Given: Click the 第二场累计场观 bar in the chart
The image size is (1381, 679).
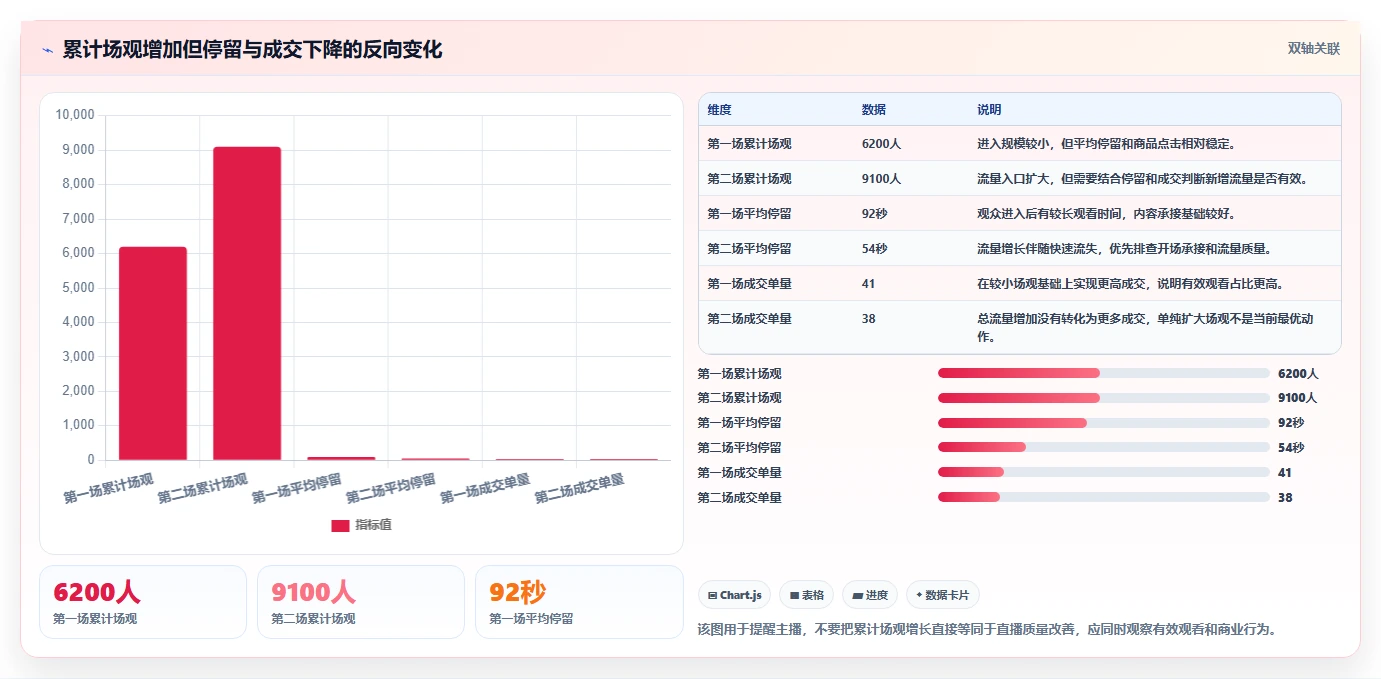Looking at the screenshot, I should 247,303.
